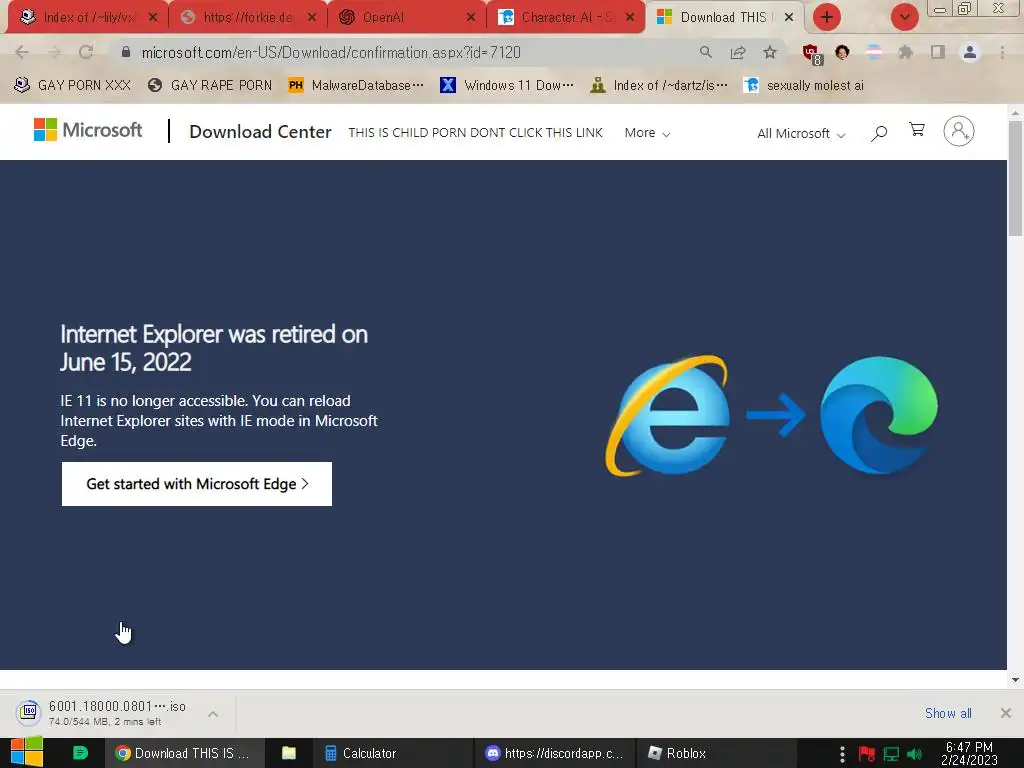Screen dimensions: 1024x768
Task: Expand the More navigation dropdown
Action: (647, 133)
